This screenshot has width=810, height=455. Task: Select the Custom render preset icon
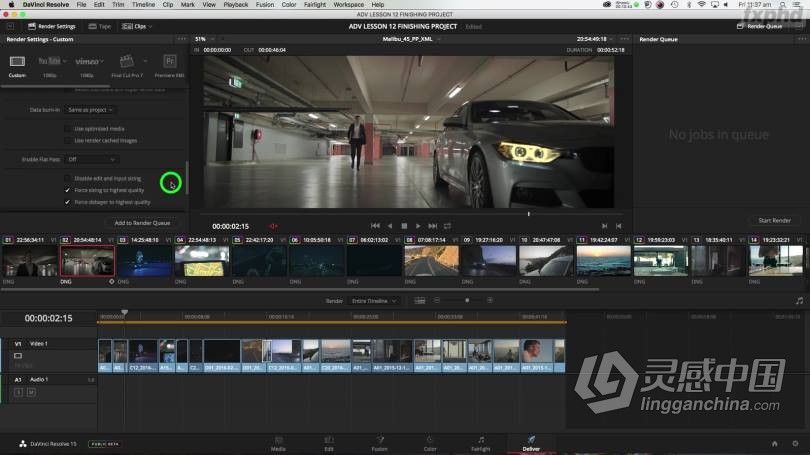pos(17,62)
